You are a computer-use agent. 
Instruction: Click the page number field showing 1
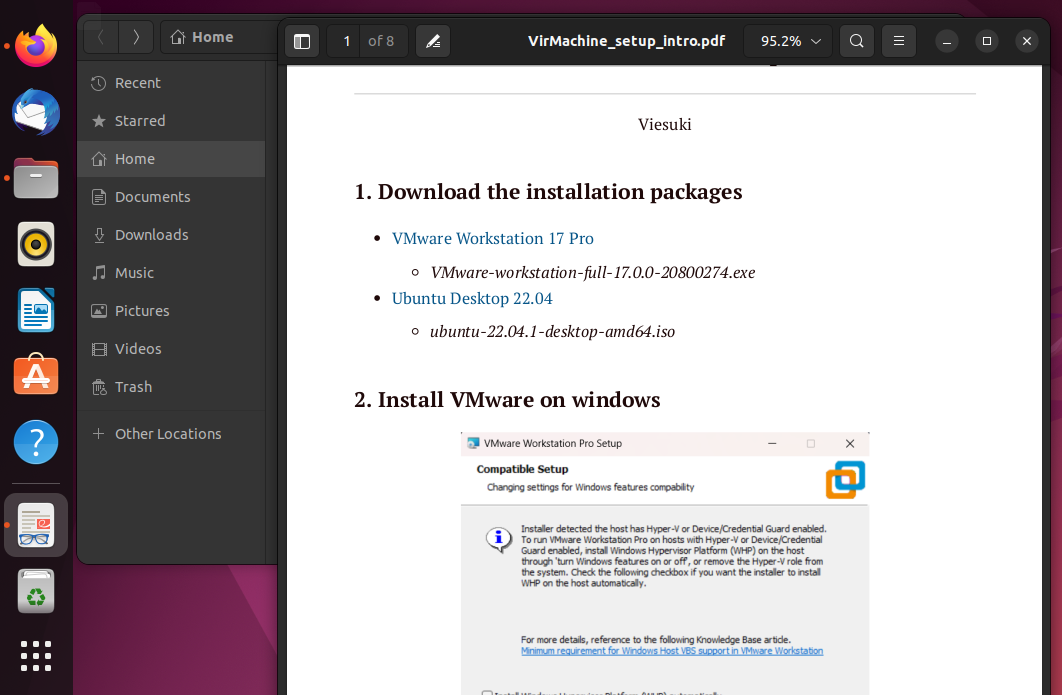click(346, 41)
